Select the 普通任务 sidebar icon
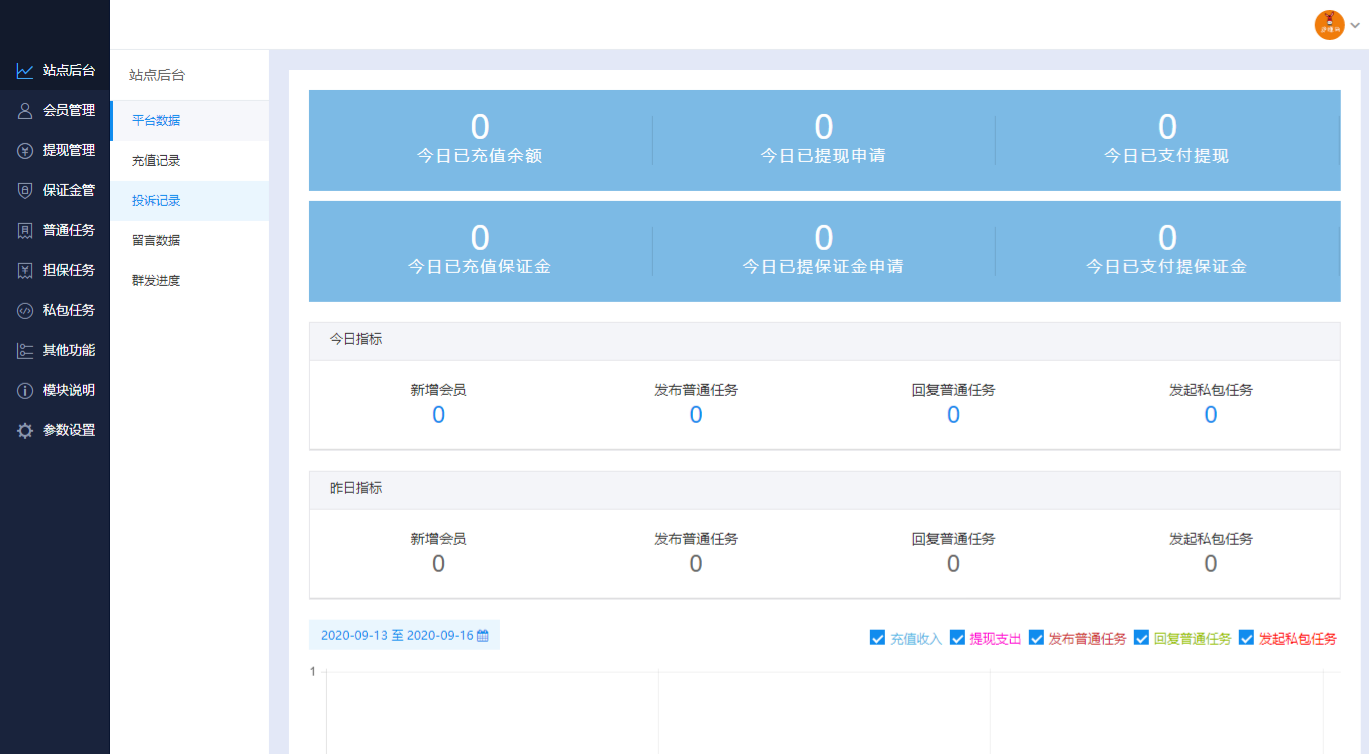 pyautogui.click(x=24, y=229)
